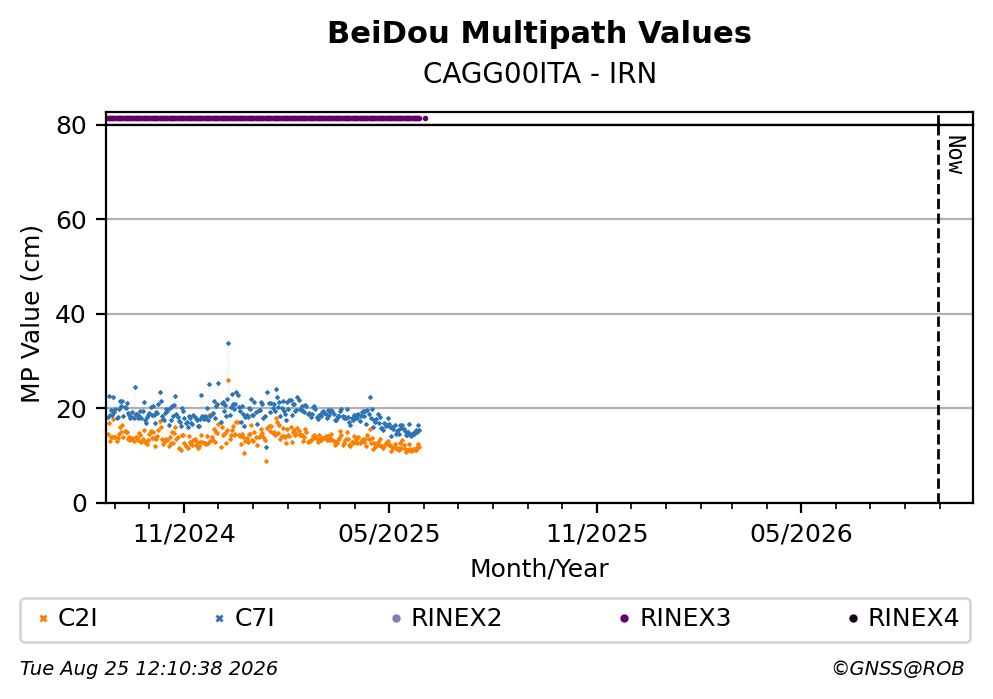Viewport: 993px width, 699px height.
Task: Click the 'Now' label by the dashed line
Action: pos(956,155)
